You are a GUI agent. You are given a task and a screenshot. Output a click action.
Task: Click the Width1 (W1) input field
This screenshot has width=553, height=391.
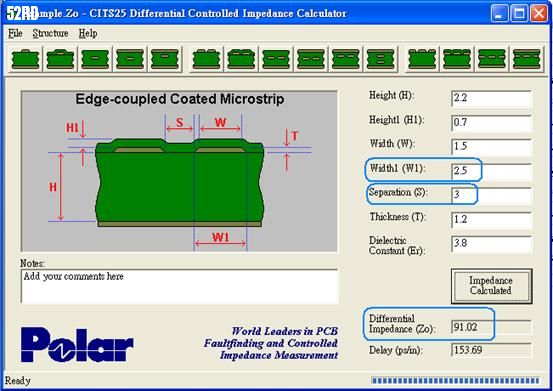[x=491, y=171]
